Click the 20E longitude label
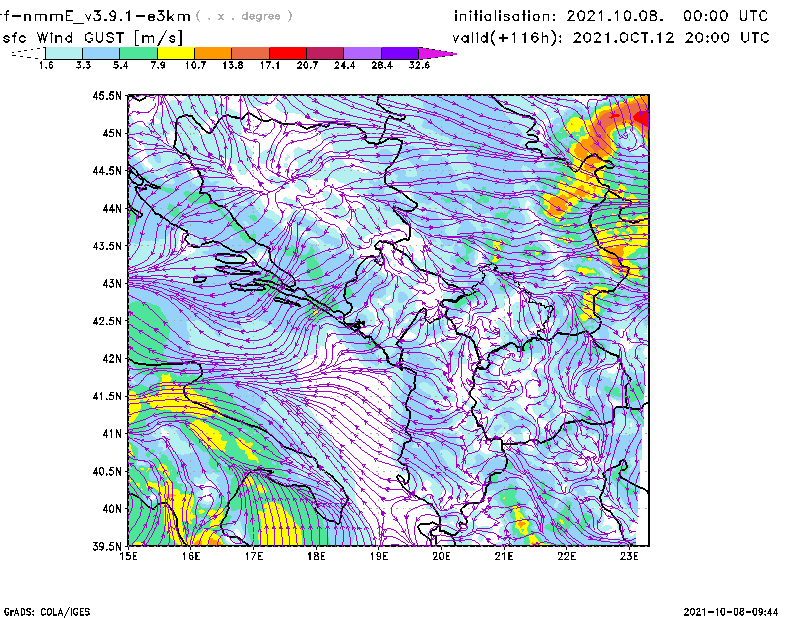The width and height of the screenshot is (800, 618). click(441, 556)
